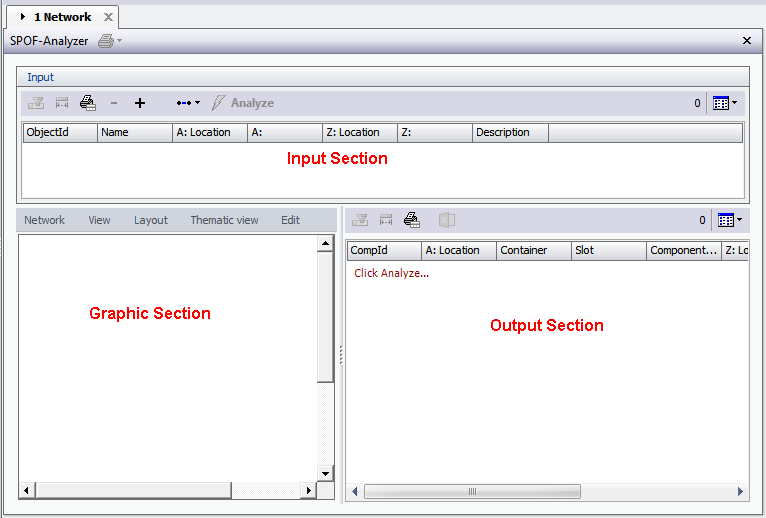Open the Layout menu

(x=151, y=220)
